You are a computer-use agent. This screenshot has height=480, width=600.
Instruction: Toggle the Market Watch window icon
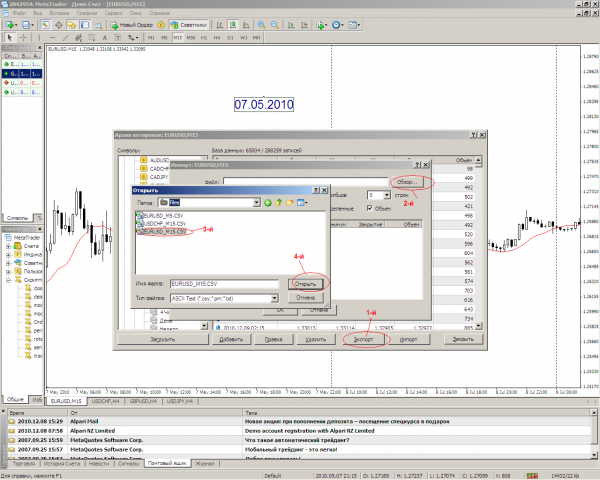pos(45,25)
